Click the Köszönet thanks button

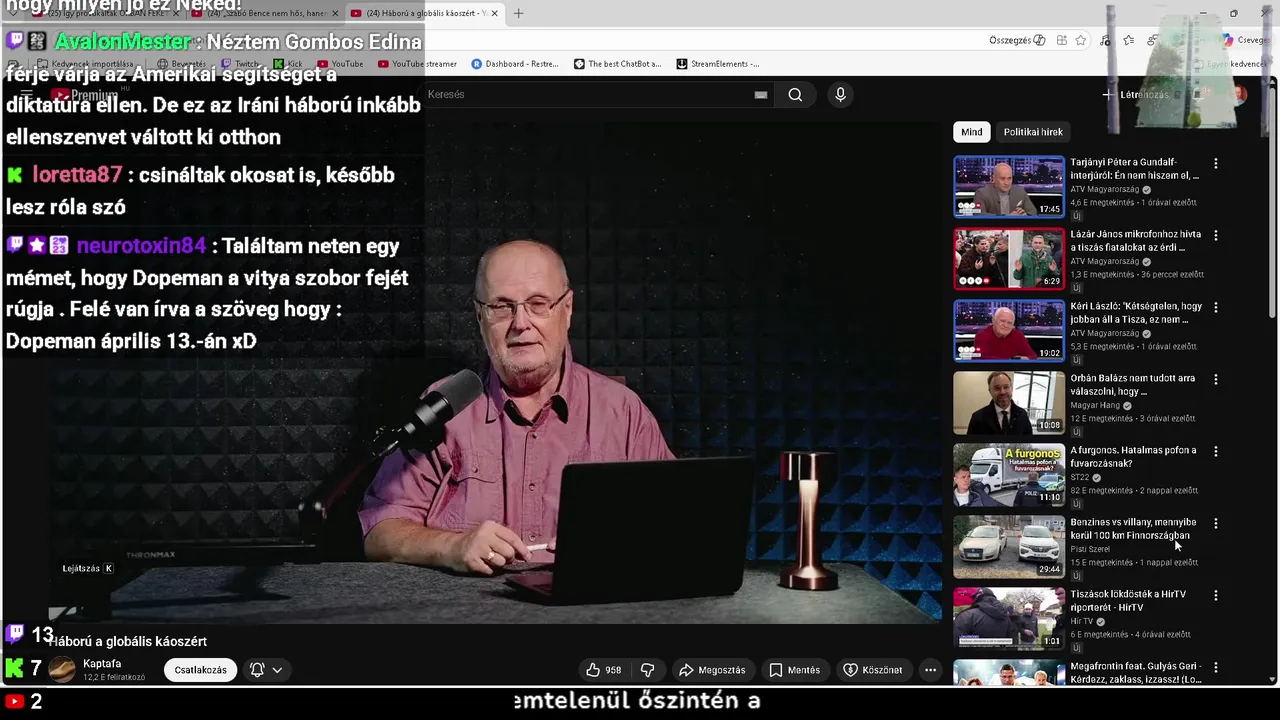point(873,670)
